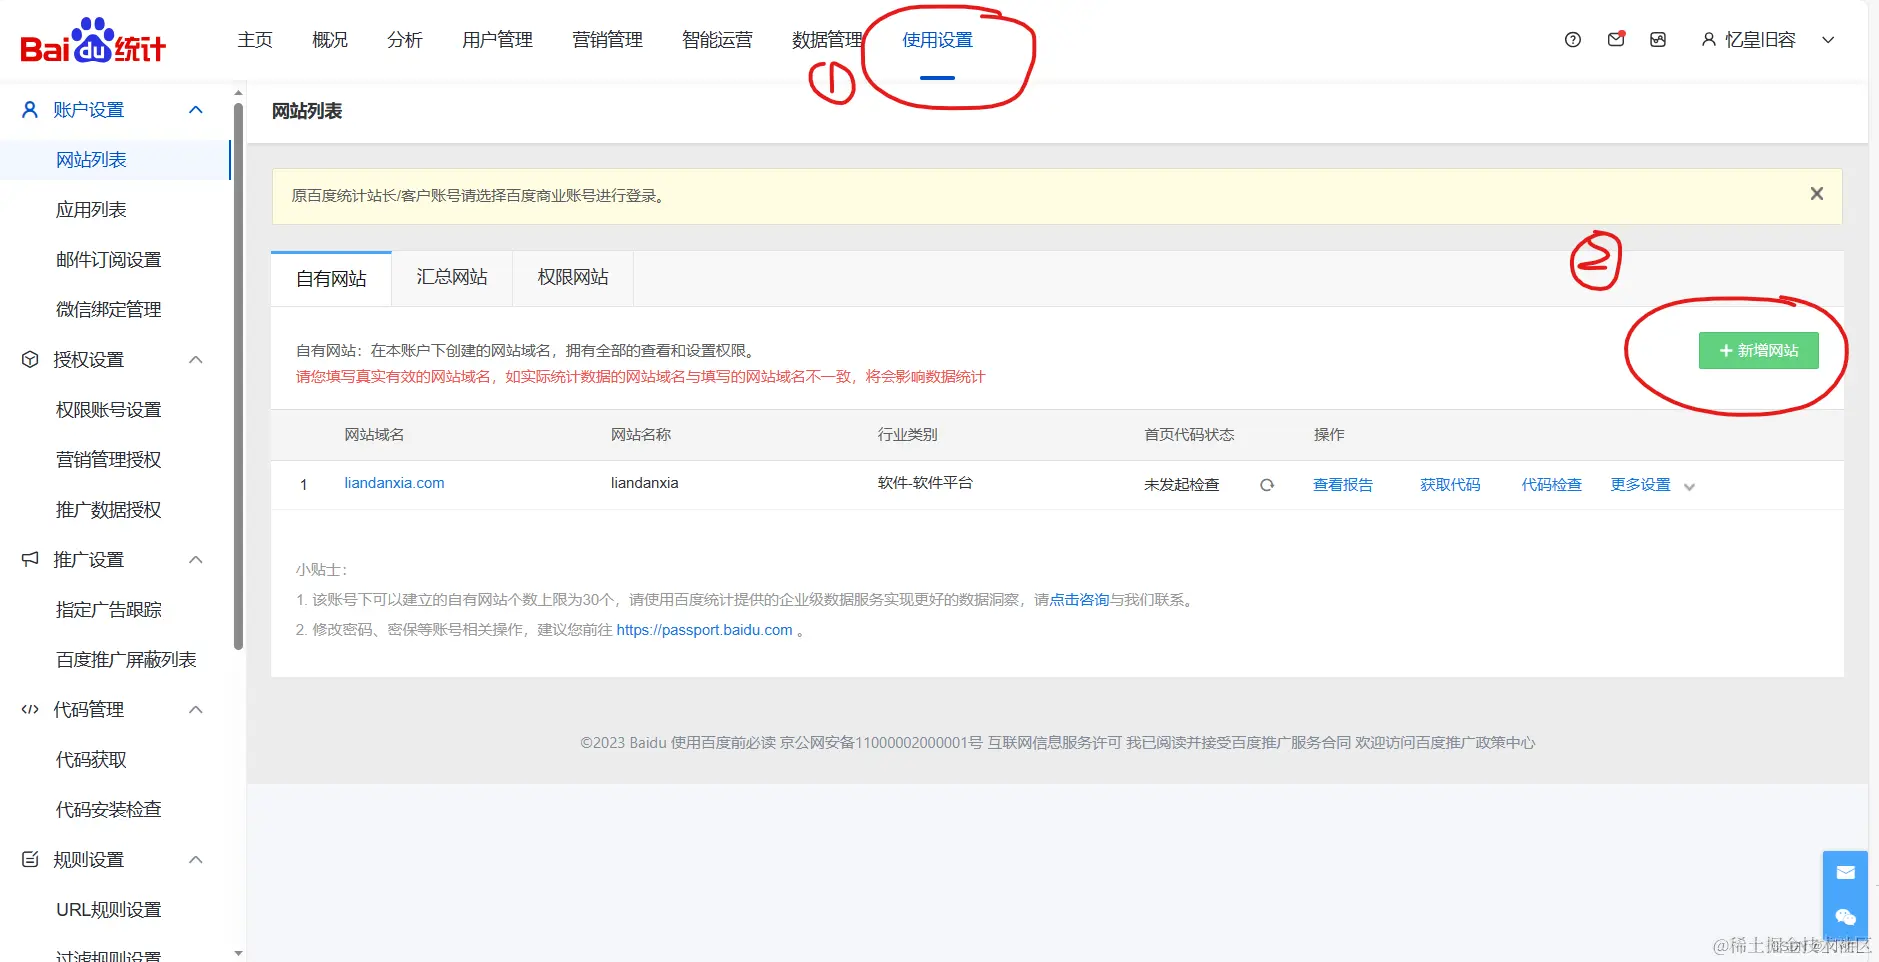Click the 点击咨询 link
1879x962 pixels.
(x=1080, y=599)
